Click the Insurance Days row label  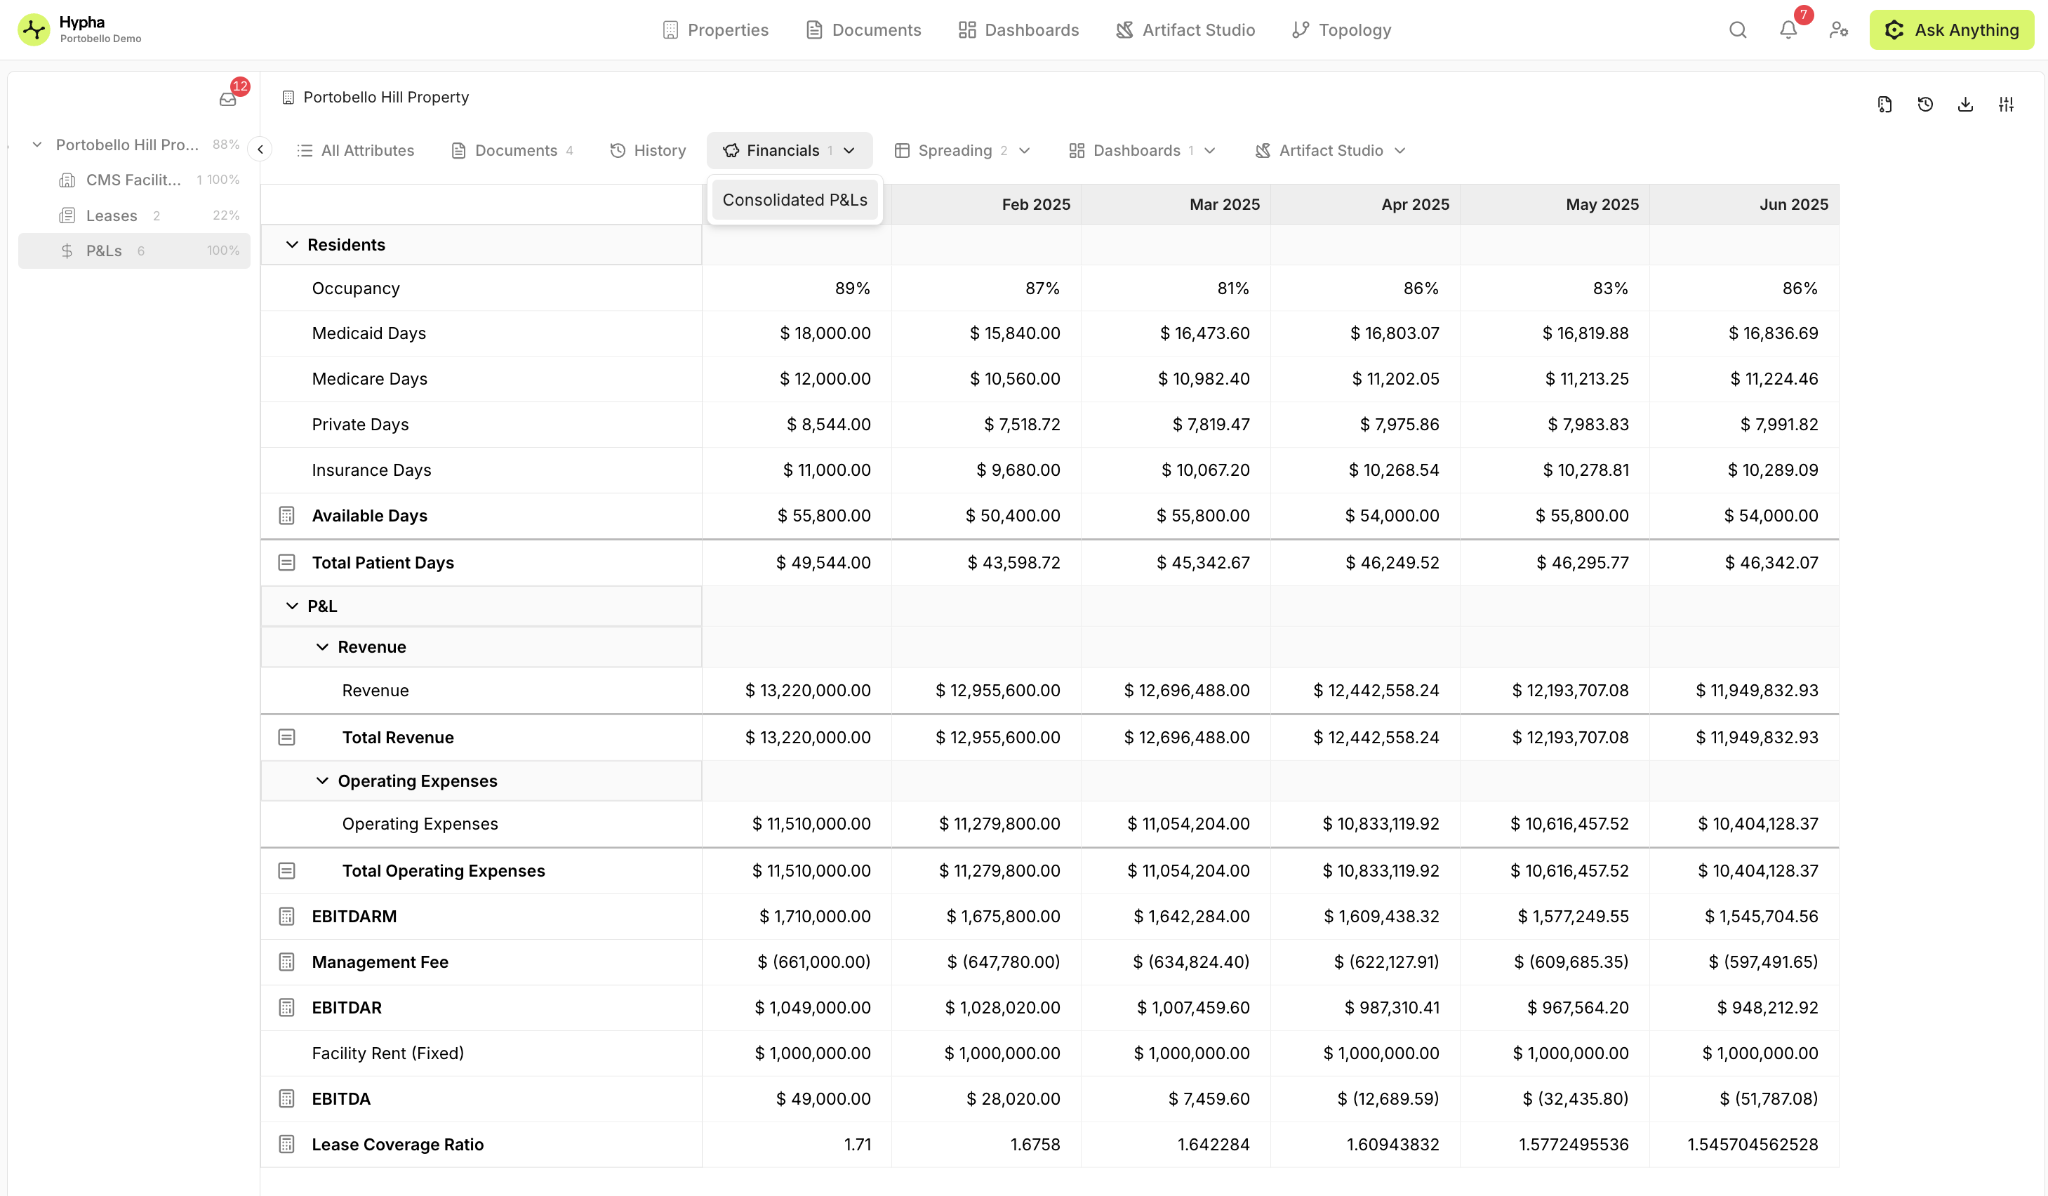372,470
